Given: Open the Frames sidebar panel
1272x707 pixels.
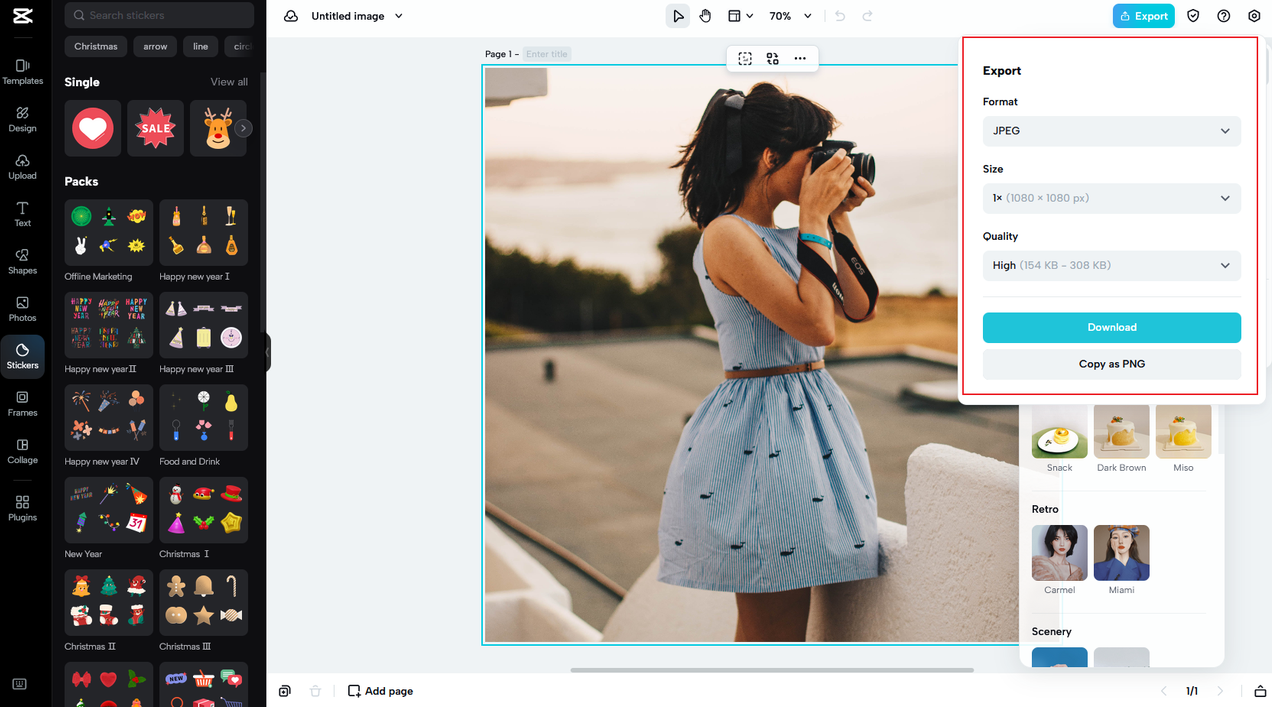Looking at the screenshot, I should 22,404.
